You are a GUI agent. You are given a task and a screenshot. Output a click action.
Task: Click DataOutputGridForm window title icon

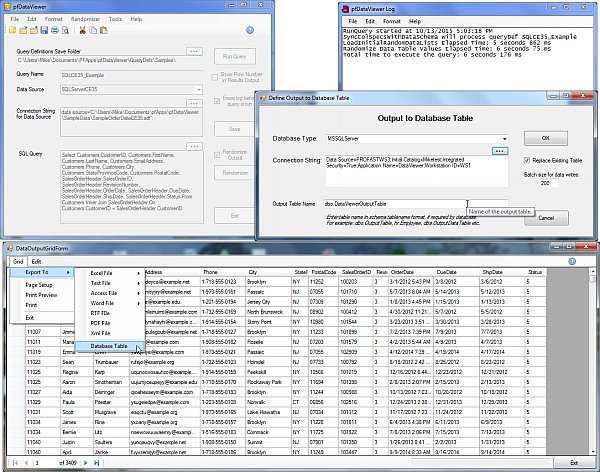click(x=10, y=248)
